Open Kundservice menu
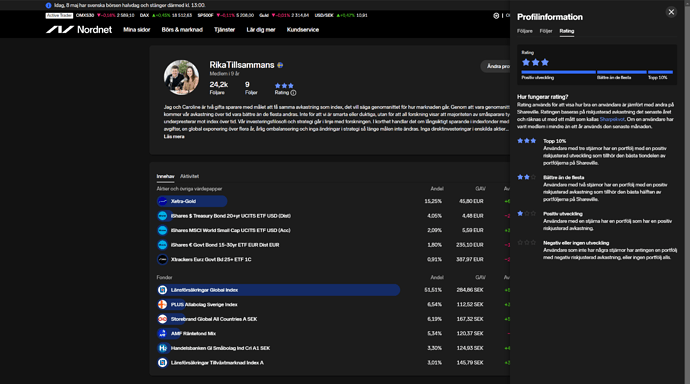 click(x=303, y=30)
